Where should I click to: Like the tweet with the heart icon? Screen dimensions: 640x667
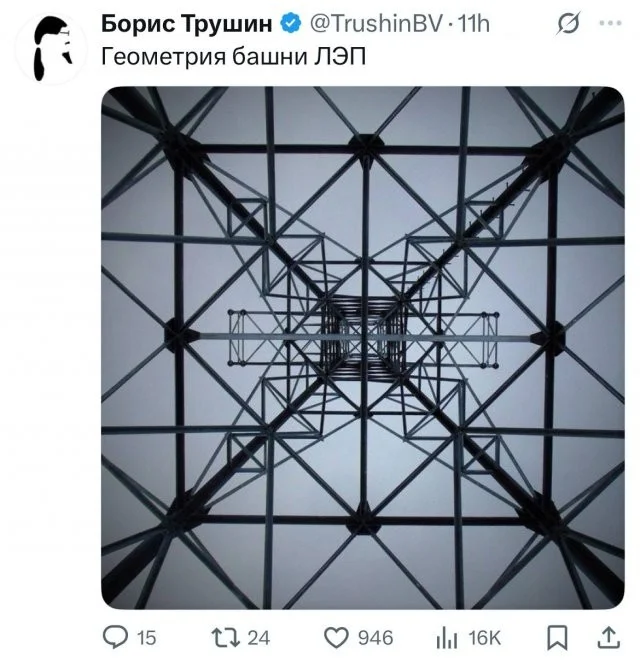pos(337,636)
